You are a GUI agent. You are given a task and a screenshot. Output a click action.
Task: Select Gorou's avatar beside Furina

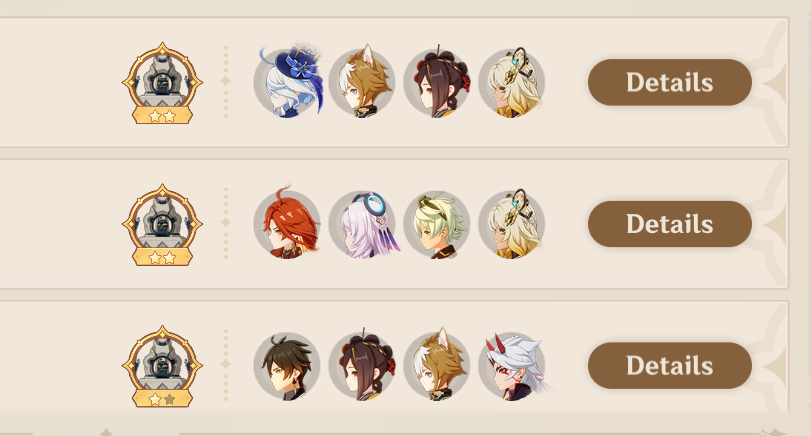pos(362,82)
